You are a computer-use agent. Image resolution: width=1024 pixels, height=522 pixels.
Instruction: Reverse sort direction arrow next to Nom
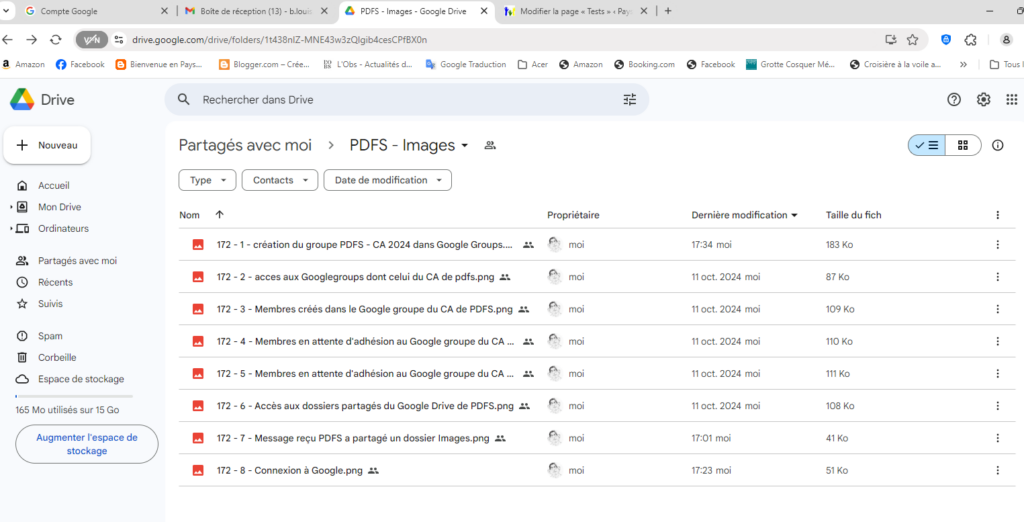coord(219,215)
